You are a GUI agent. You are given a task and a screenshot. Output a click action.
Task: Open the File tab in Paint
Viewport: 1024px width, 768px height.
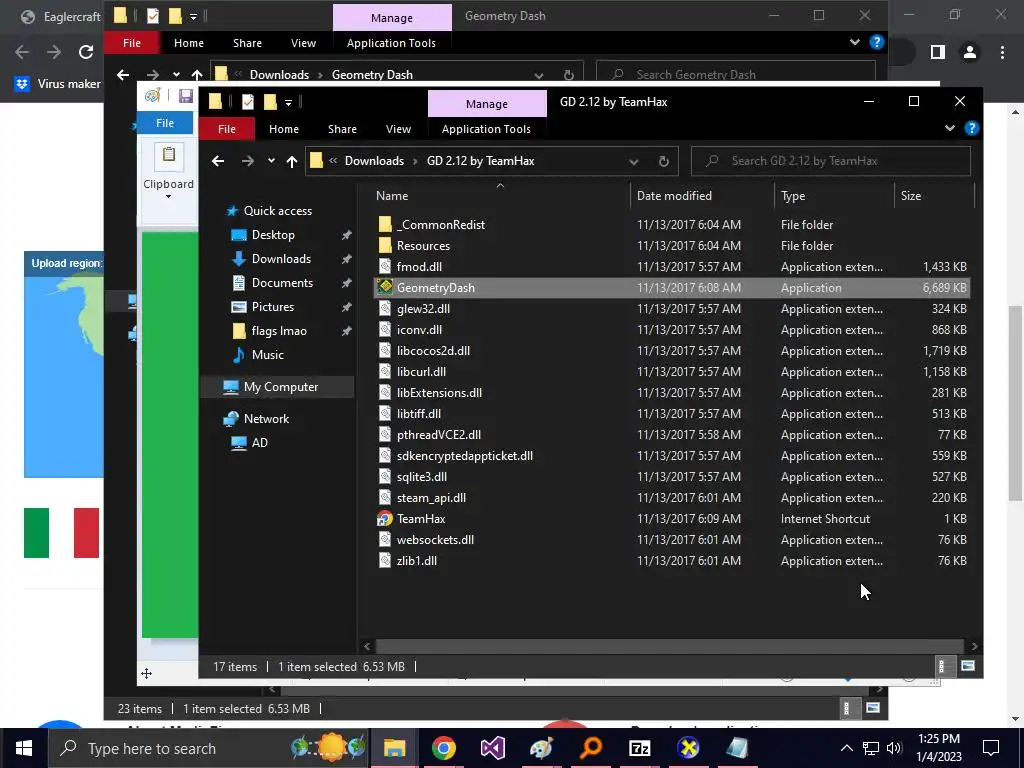point(165,123)
